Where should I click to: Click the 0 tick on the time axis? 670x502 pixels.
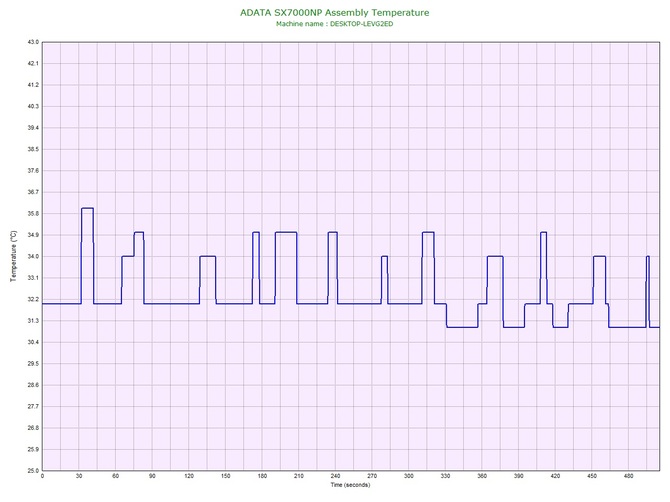[x=42, y=476]
